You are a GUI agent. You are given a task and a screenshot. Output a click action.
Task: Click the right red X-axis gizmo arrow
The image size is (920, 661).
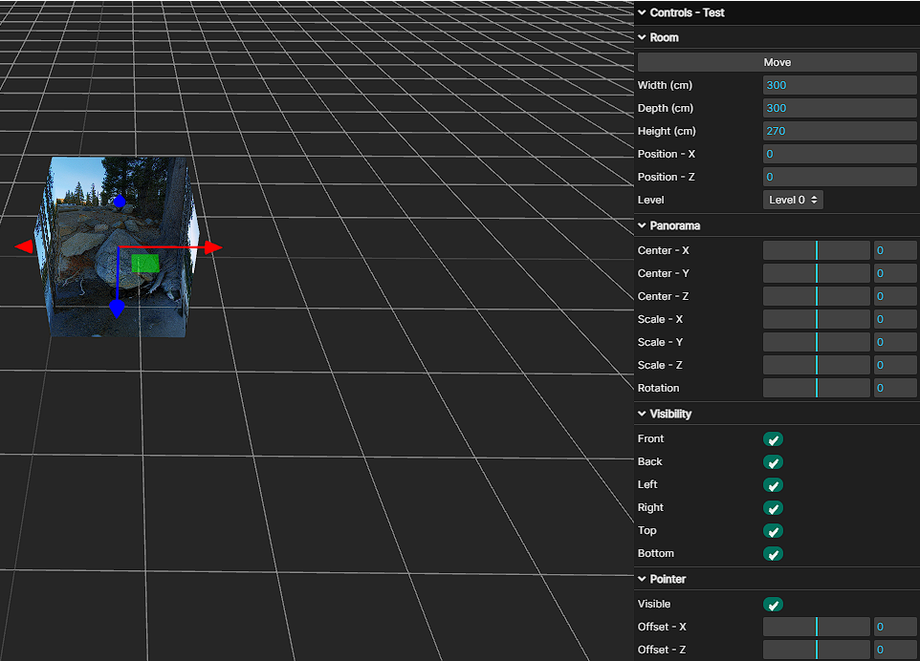tap(213, 247)
